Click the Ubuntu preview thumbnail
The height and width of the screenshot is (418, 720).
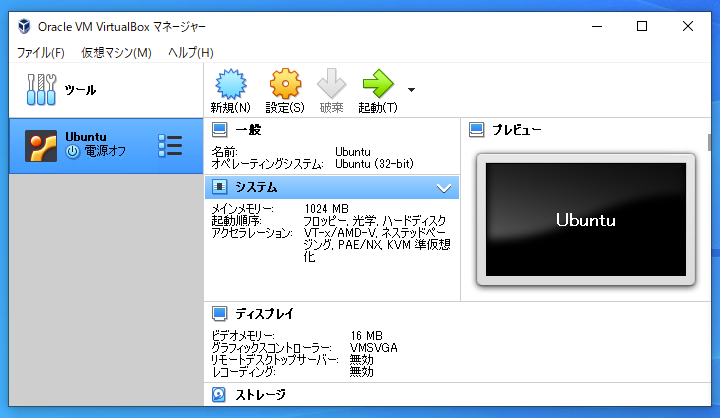tap(586, 220)
